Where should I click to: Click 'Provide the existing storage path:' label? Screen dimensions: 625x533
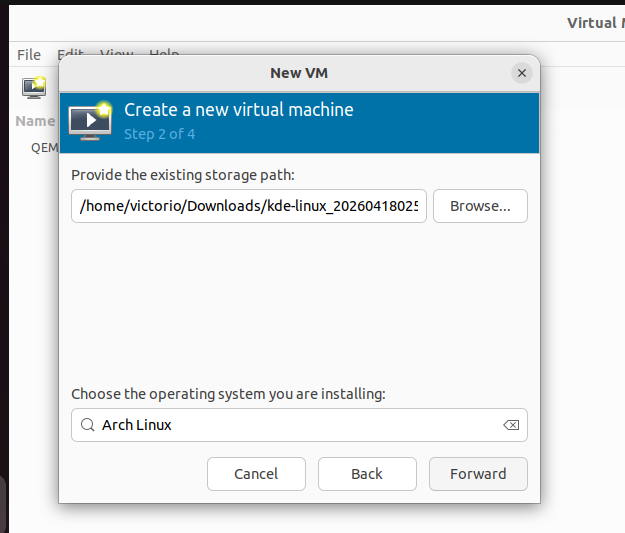[183, 175]
